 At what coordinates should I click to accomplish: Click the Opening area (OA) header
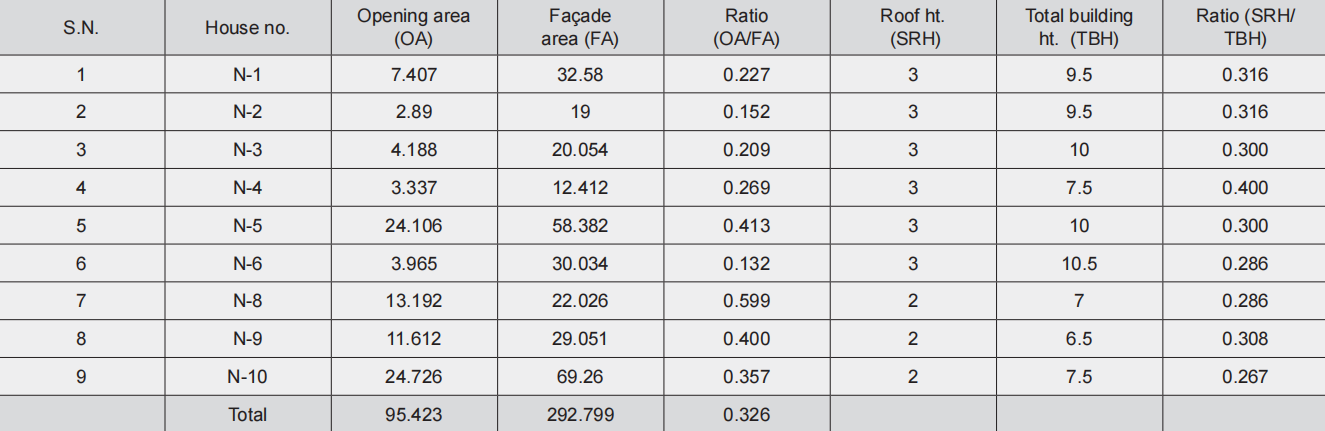click(413, 28)
